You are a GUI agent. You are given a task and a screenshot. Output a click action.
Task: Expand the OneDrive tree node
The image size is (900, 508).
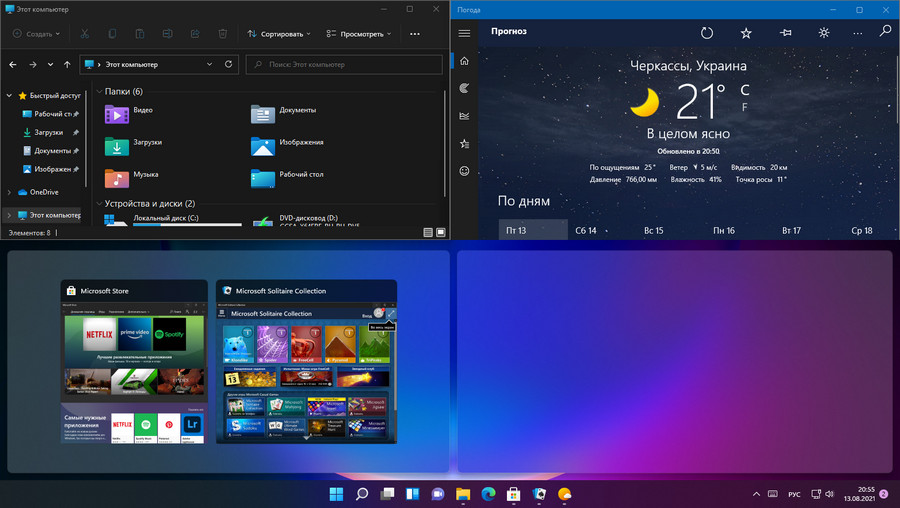click(x=9, y=192)
